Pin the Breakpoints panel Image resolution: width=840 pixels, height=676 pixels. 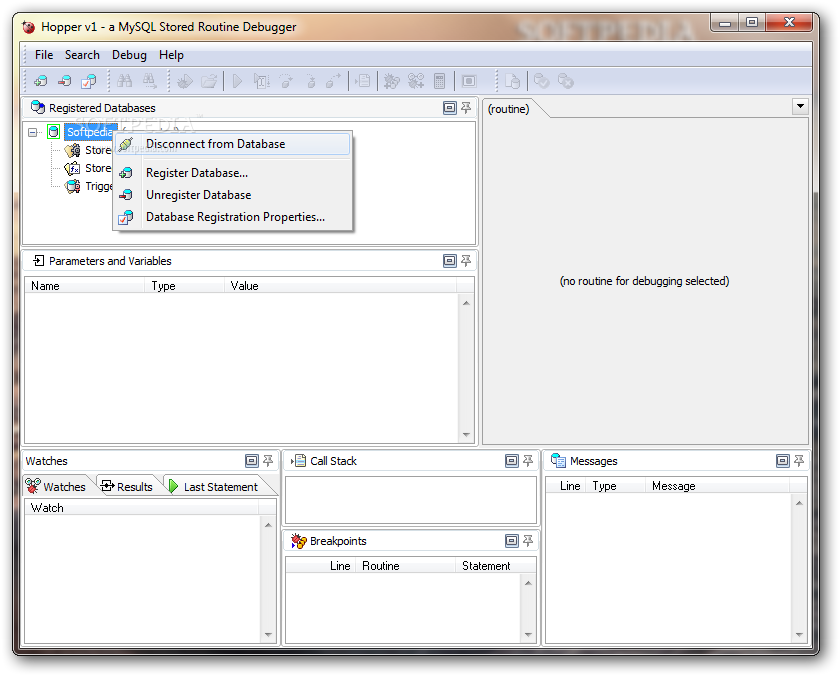(x=528, y=541)
